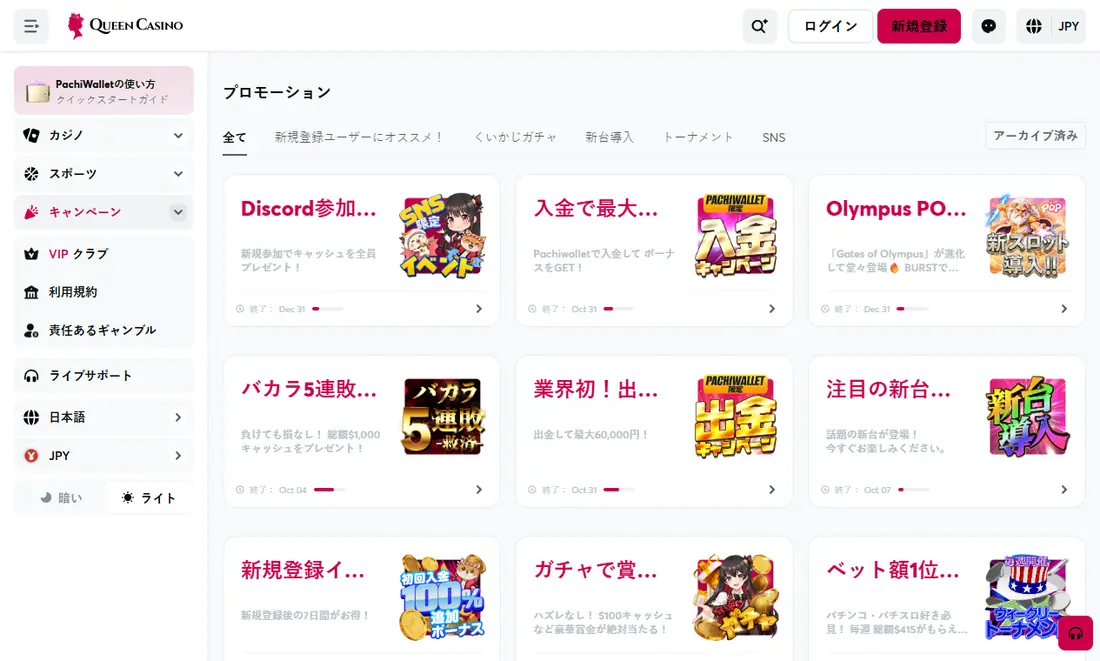Click the ログイン button
This screenshot has height=661, width=1100.
(831, 26)
